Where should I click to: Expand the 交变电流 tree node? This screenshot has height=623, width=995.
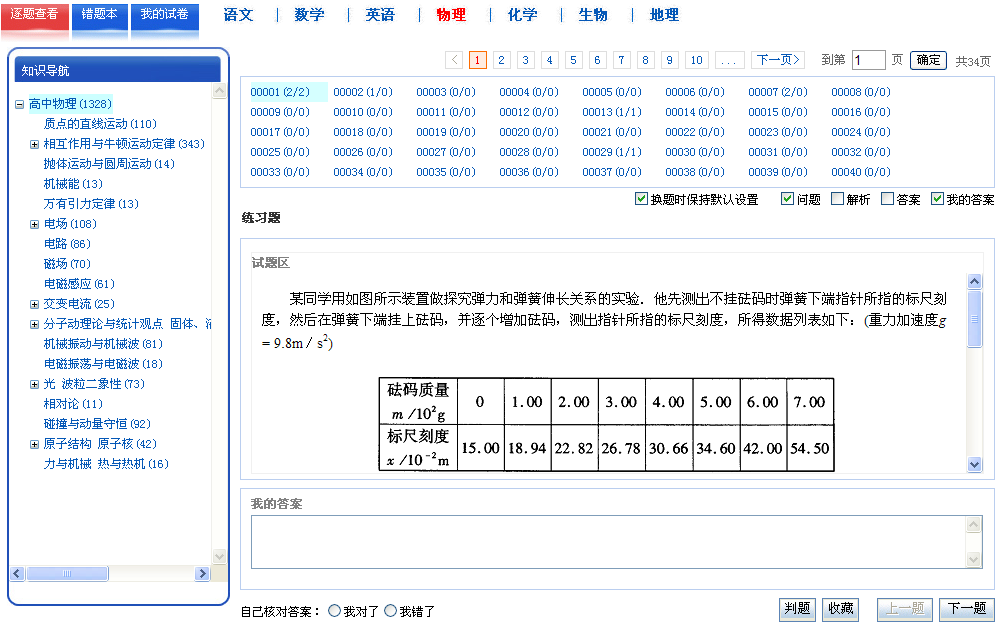34,304
